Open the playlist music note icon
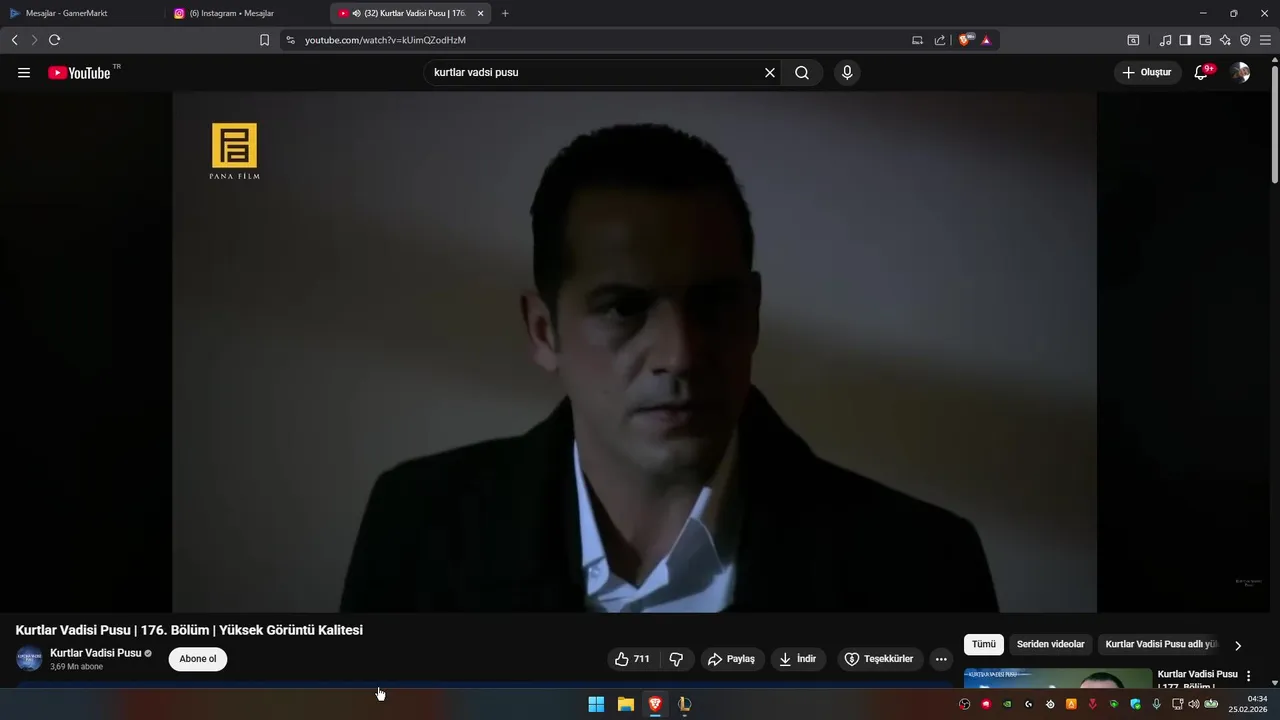The height and width of the screenshot is (720, 1280). click(1165, 40)
